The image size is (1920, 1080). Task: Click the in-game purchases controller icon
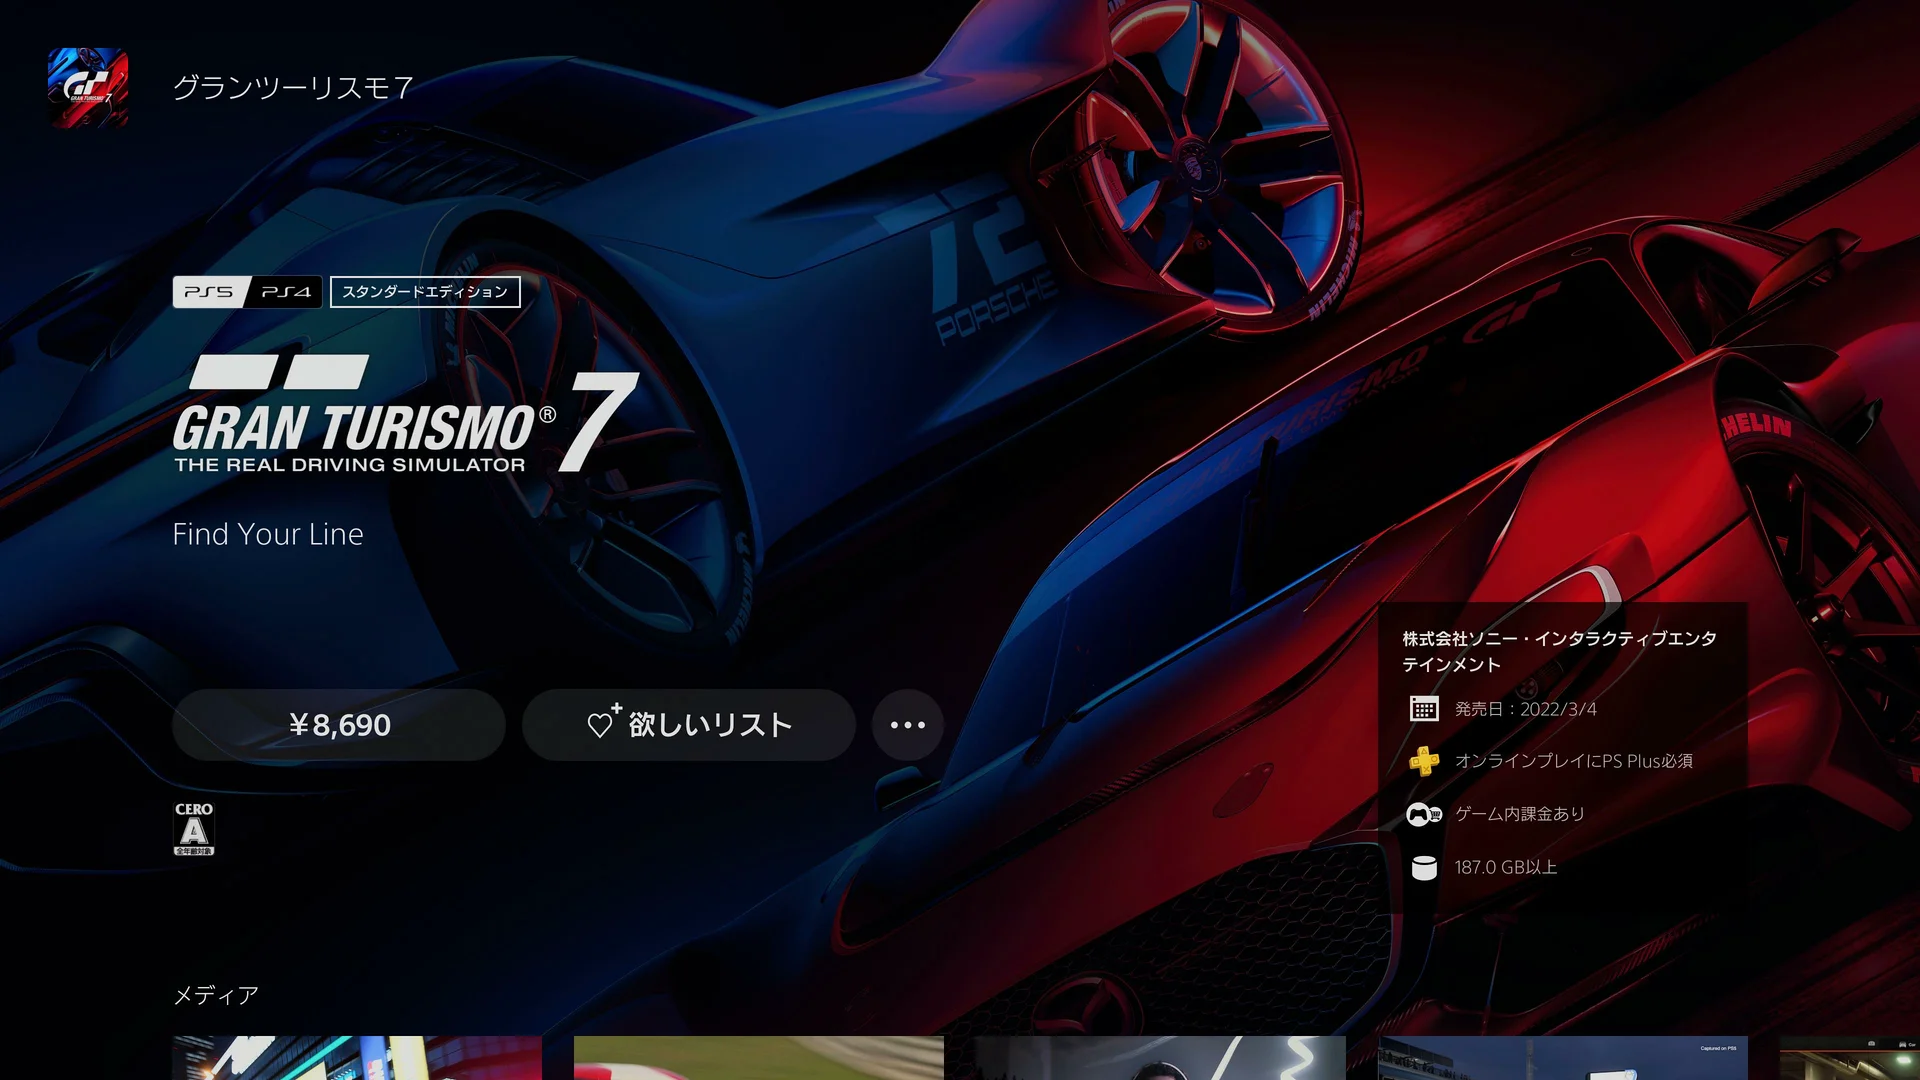click(x=1424, y=815)
